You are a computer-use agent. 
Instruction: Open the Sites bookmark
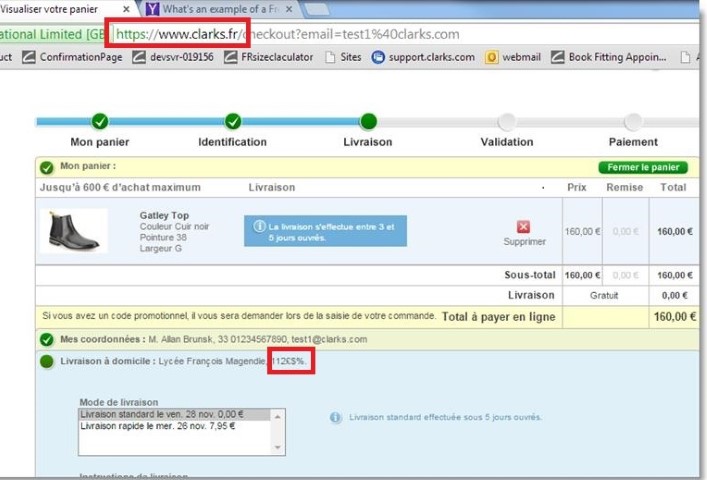(343, 57)
